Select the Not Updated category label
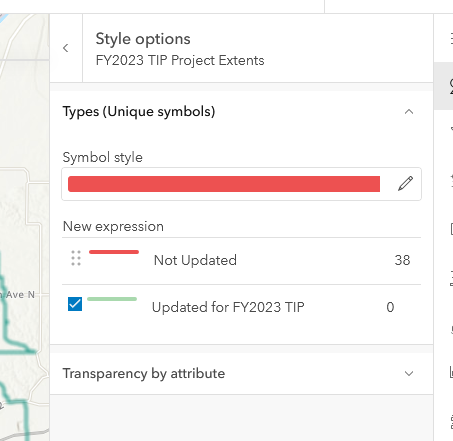The width and height of the screenshot is (453, 441). pyautogui.click(x=195, y=260)
